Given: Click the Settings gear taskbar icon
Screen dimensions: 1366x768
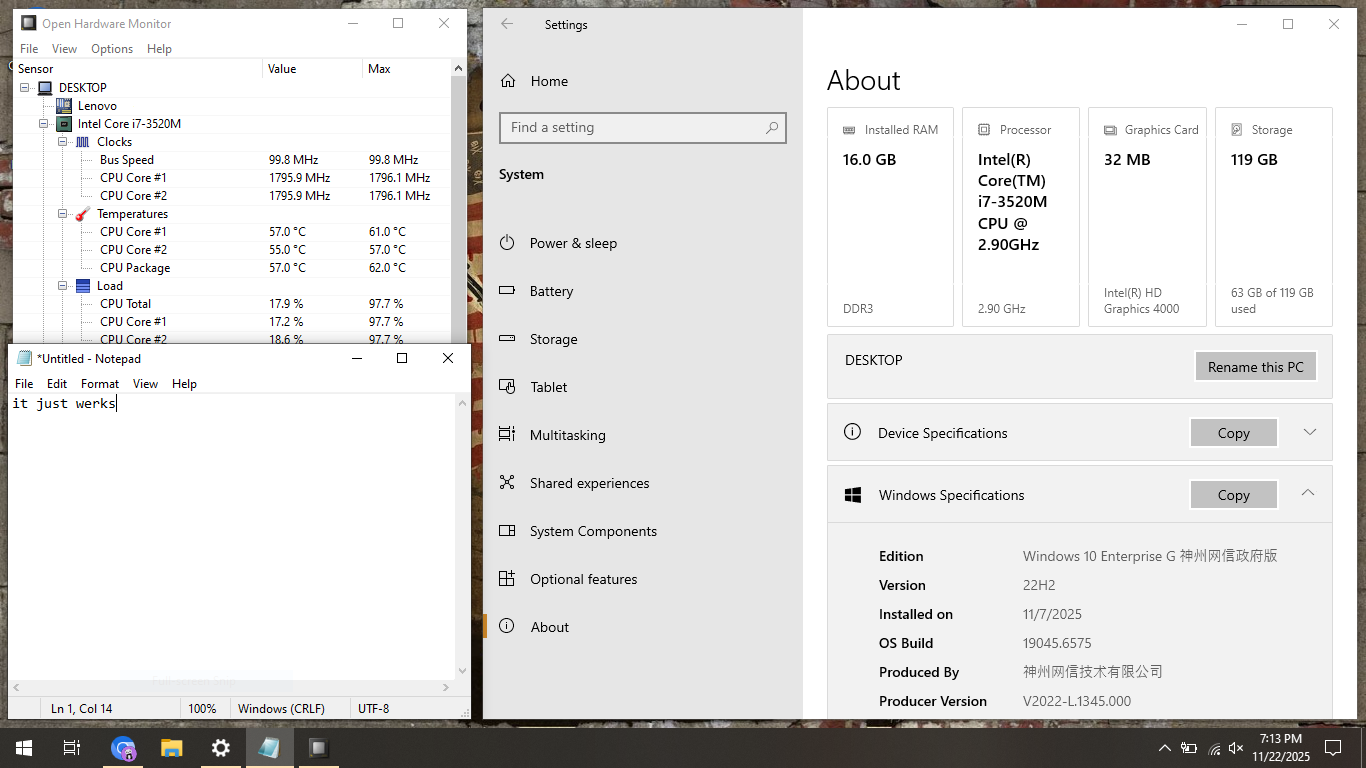Looking at the screenshot, I should (221, 747).
